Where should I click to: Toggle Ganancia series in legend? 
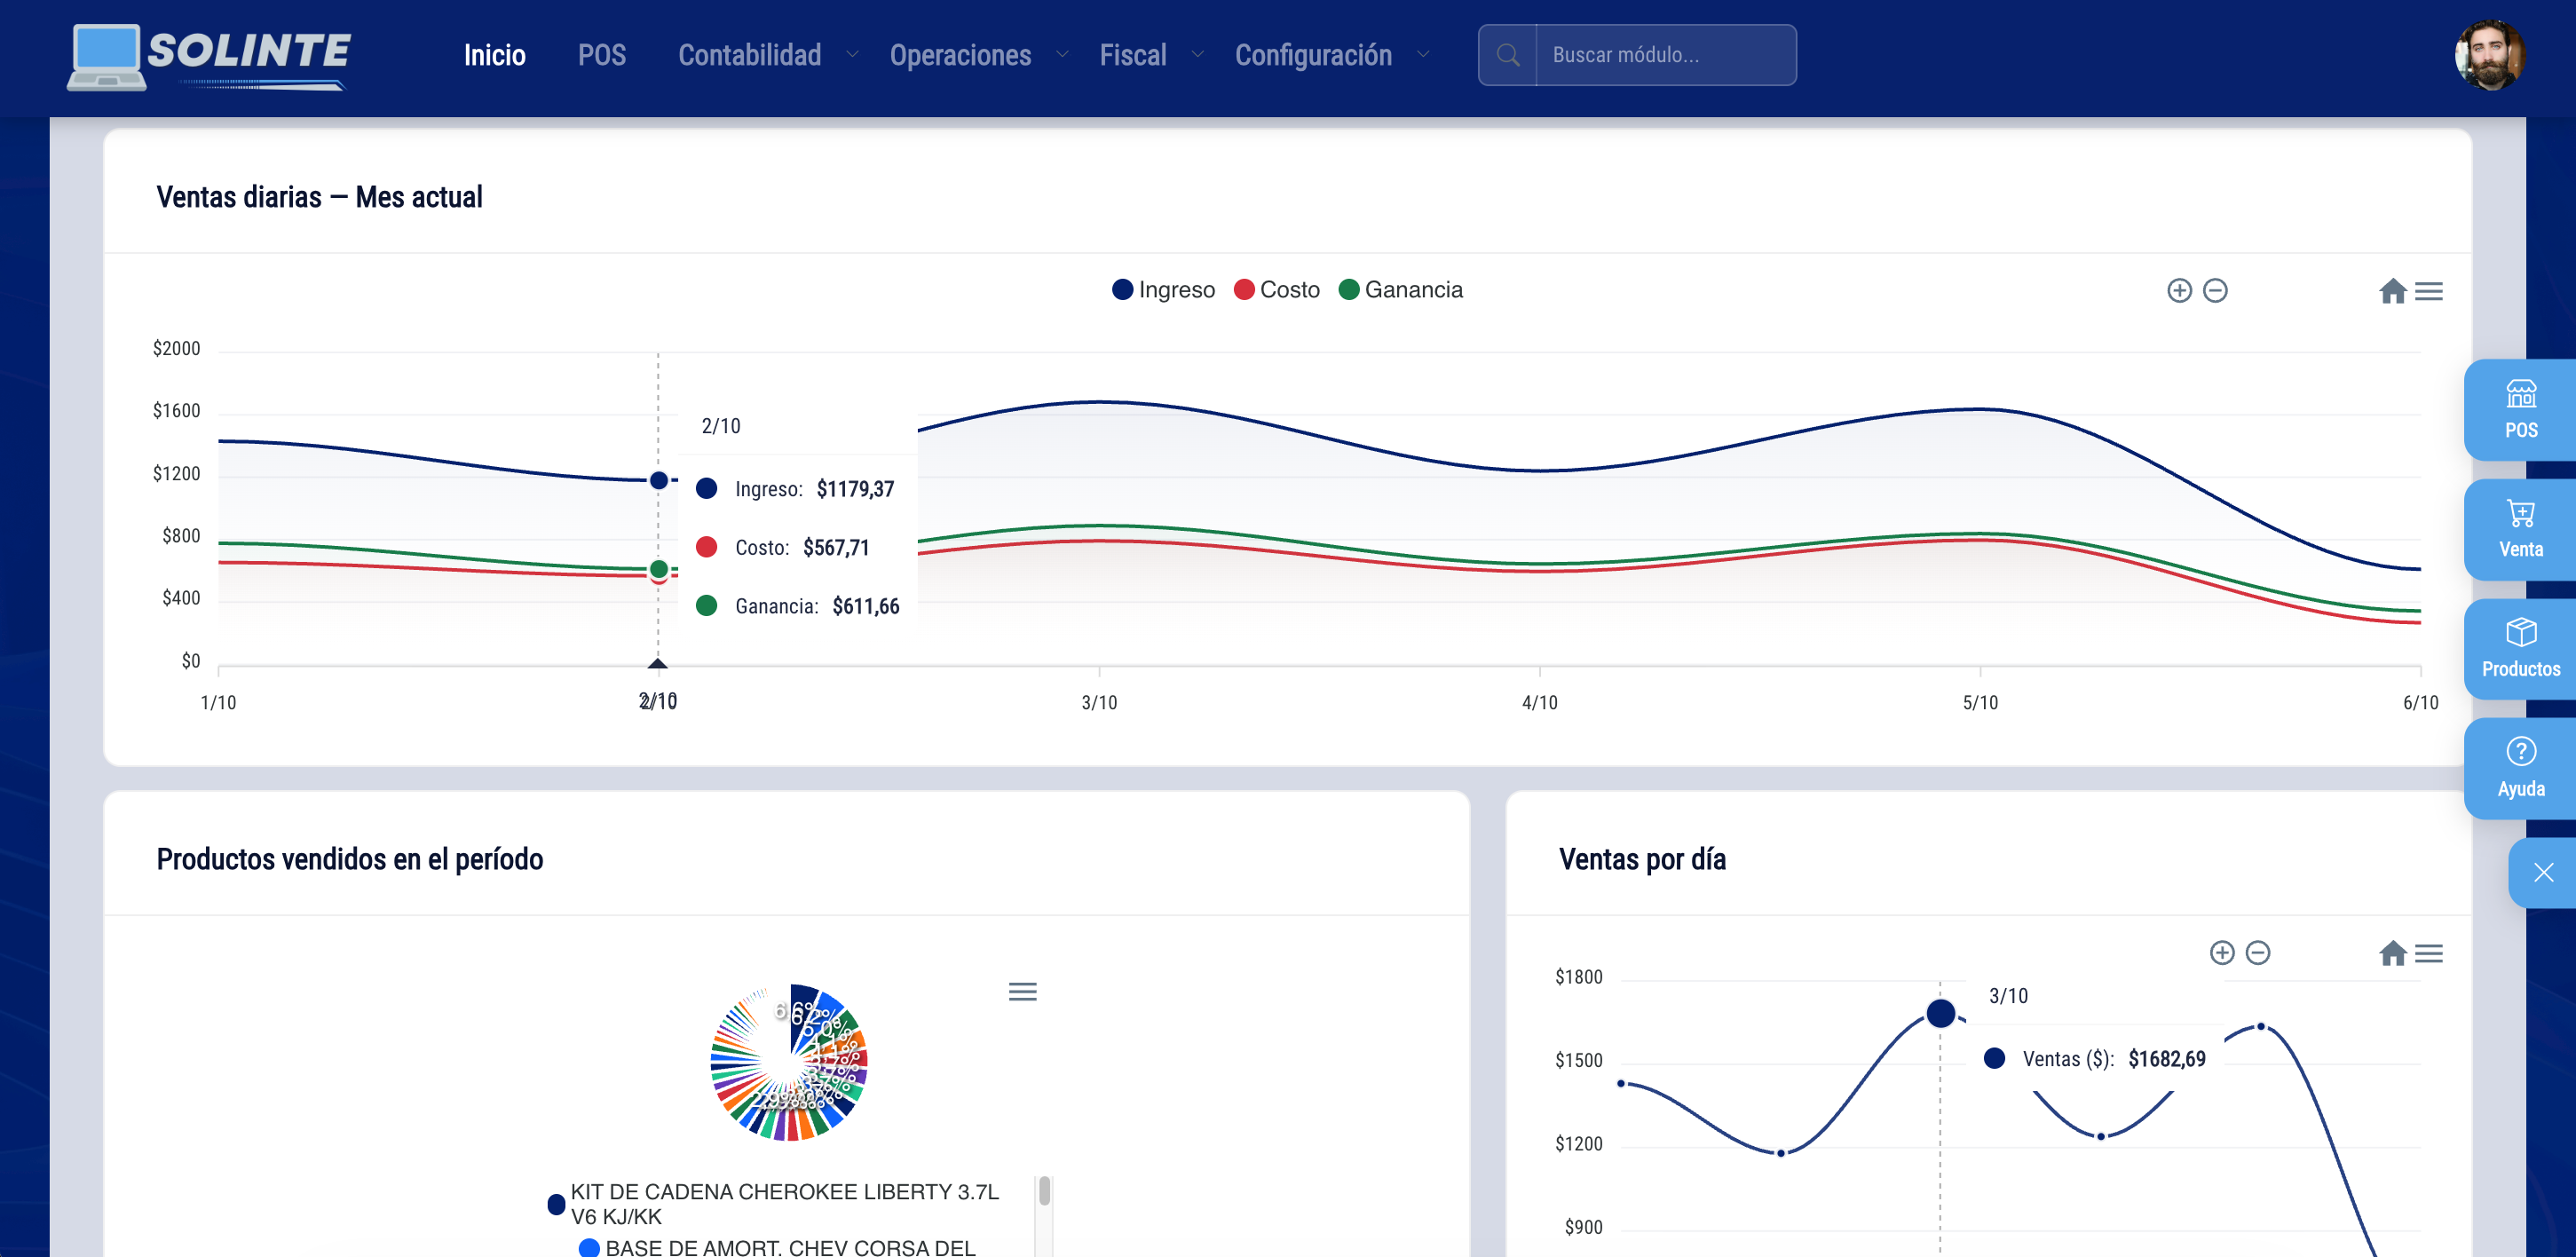tap(1400, 290)
